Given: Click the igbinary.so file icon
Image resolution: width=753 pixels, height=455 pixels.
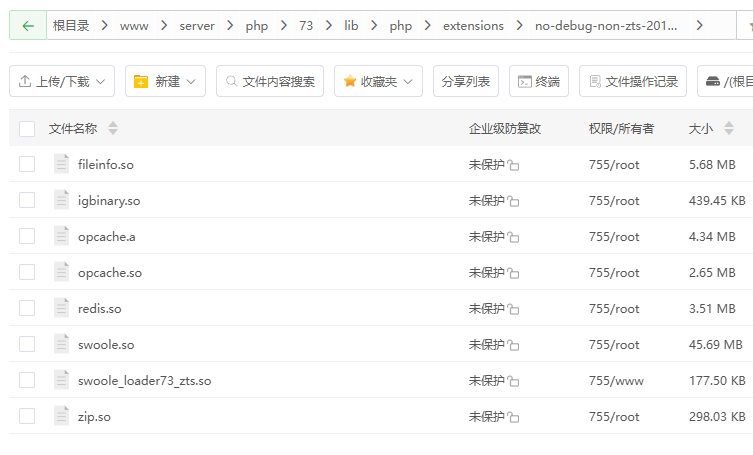Looking at the screenshot, I should 61,200.
